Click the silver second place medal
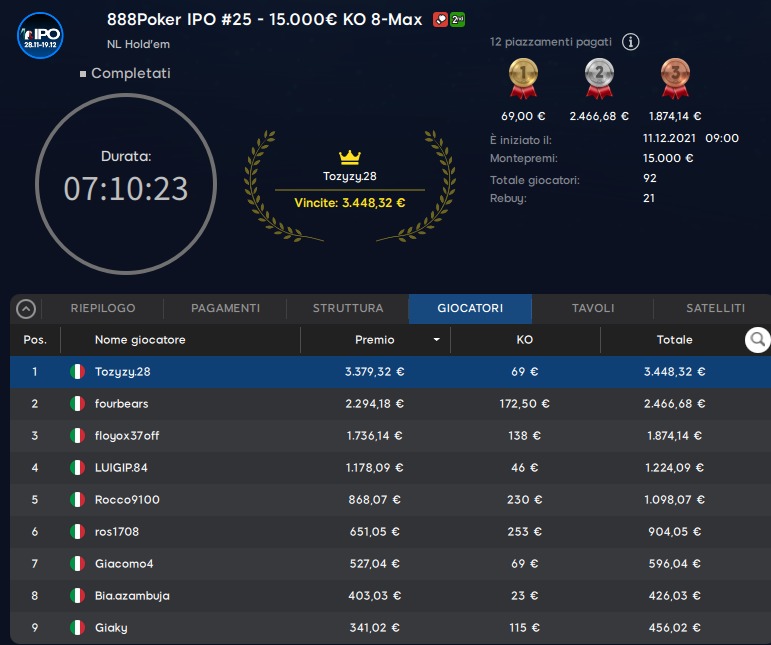 point(599,78)
